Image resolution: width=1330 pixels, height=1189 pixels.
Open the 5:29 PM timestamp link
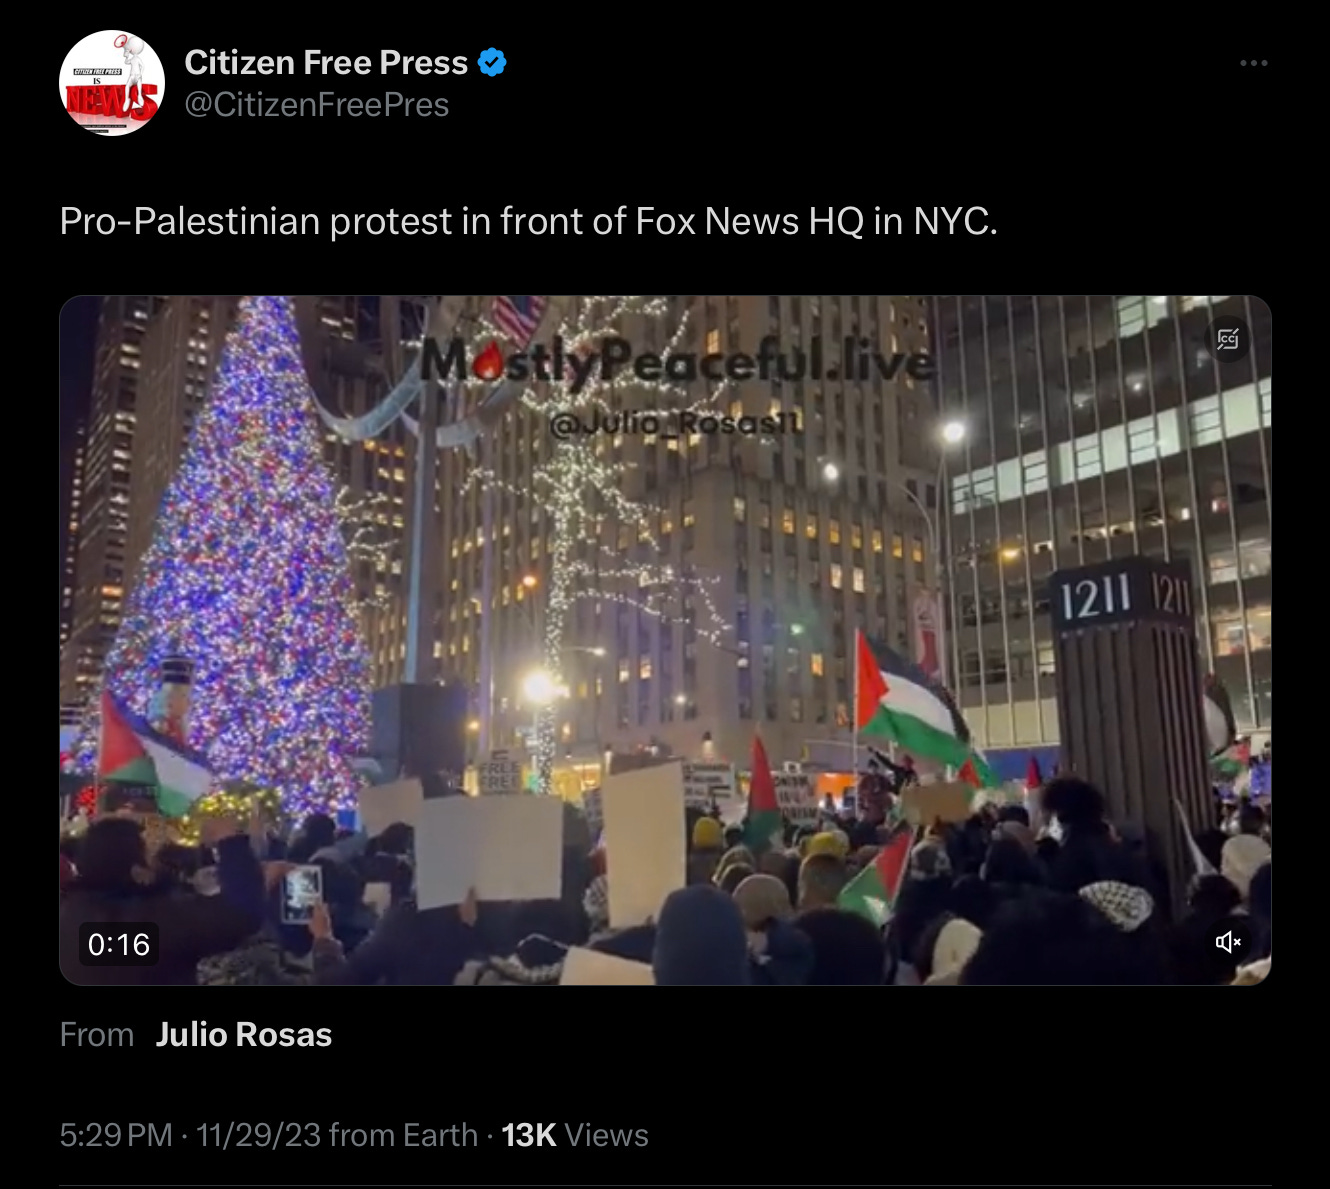point(116,1135)
